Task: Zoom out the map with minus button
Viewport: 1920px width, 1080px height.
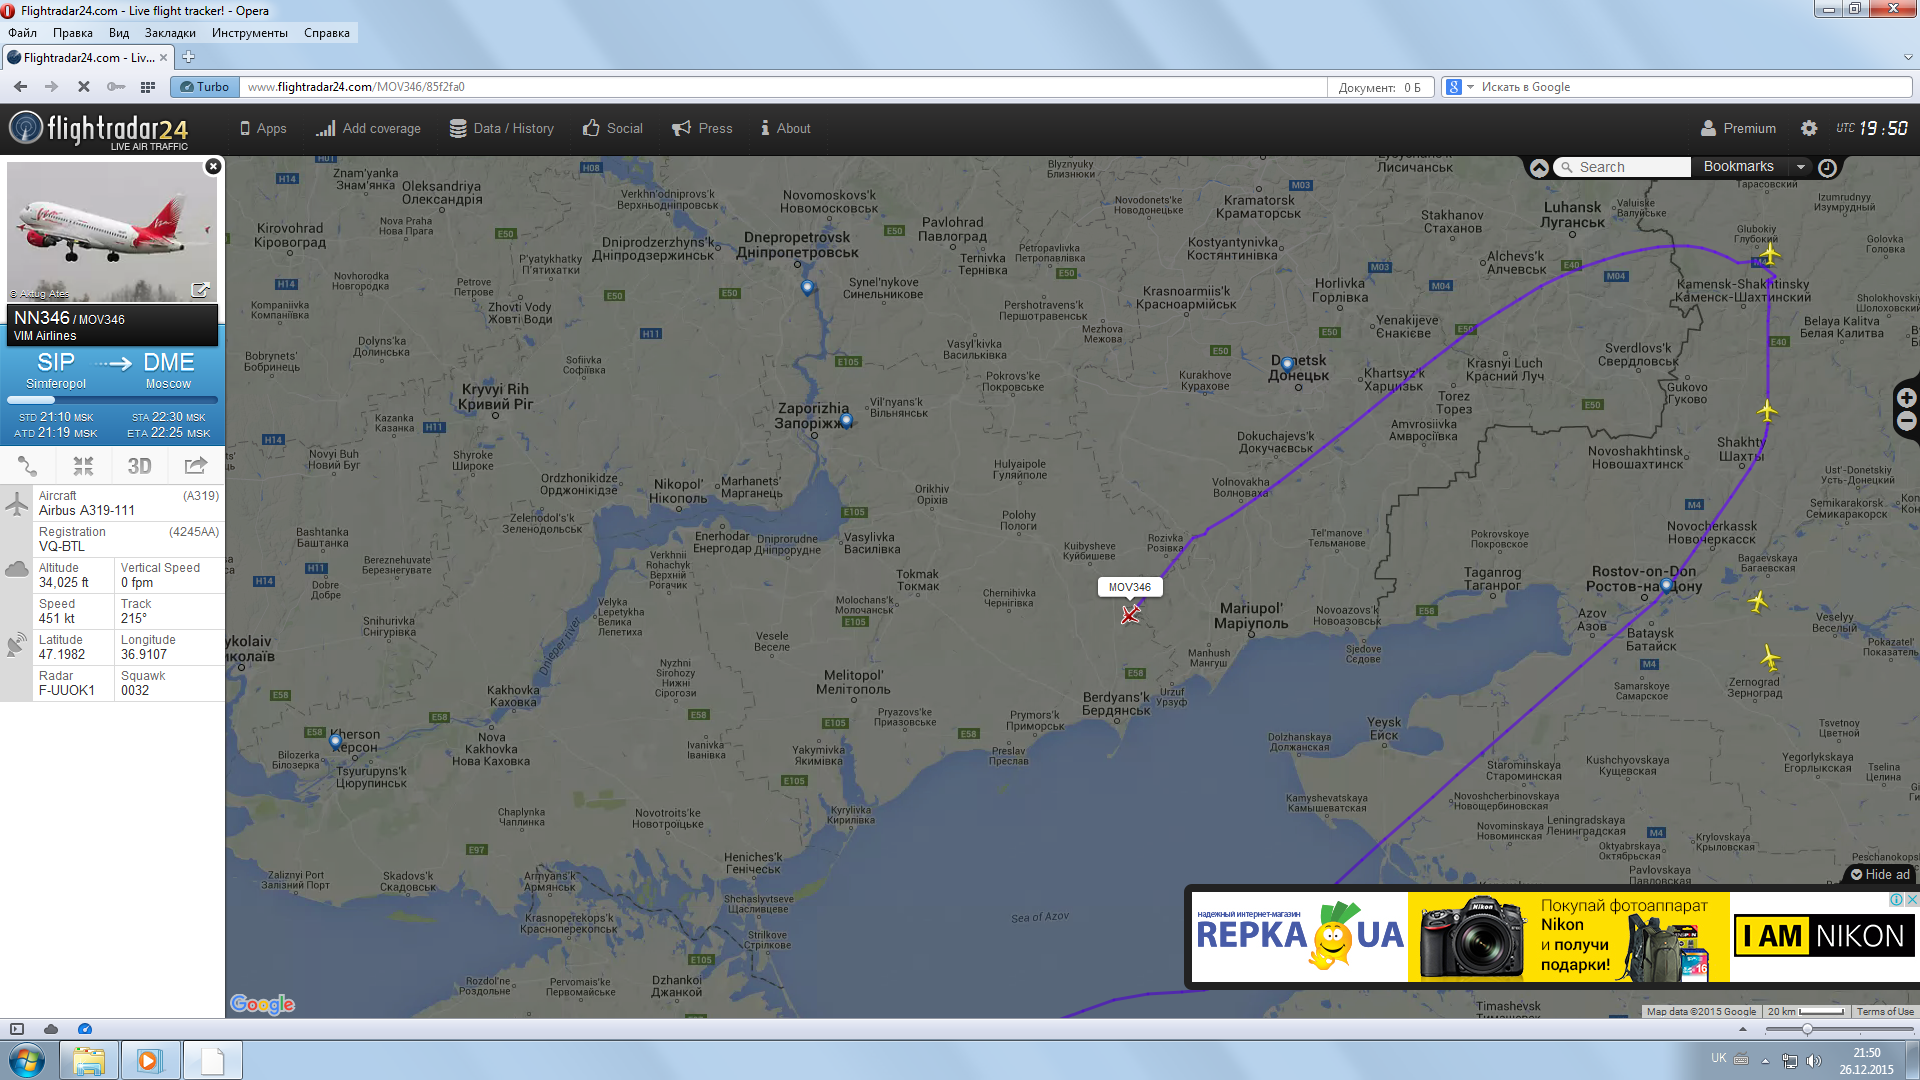Action: (x=1907, y=421)
